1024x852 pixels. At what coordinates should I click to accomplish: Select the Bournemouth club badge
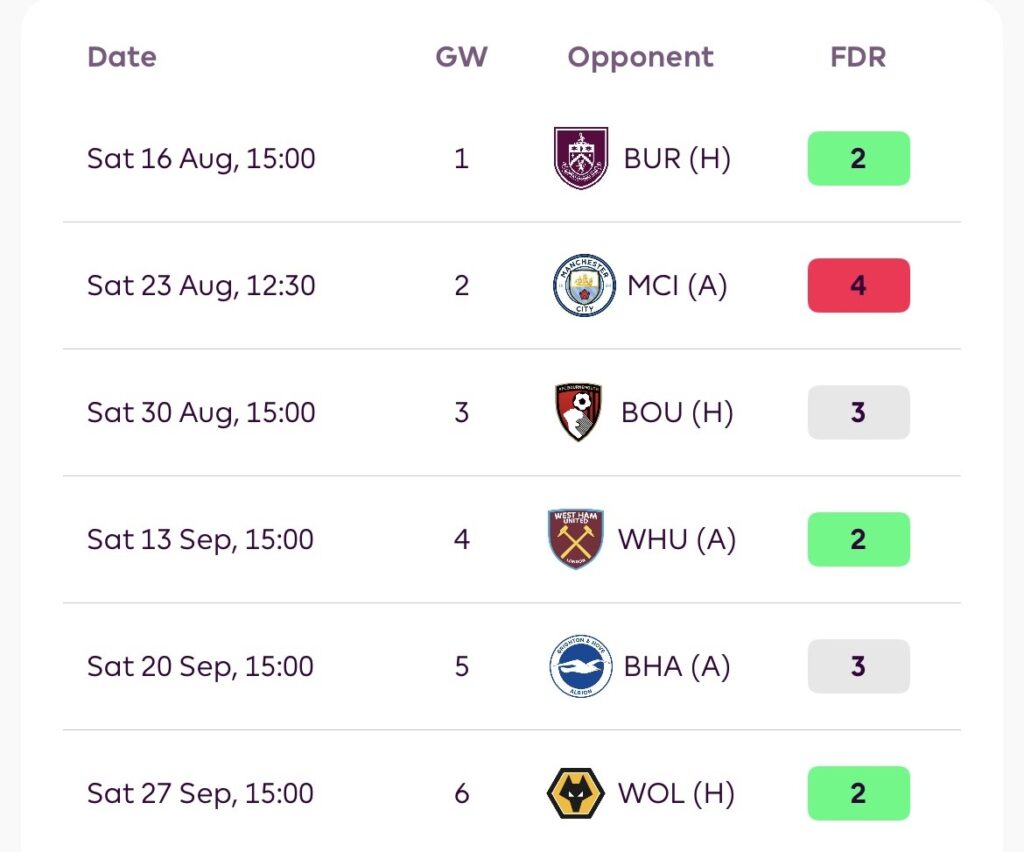tap(578, 412)
